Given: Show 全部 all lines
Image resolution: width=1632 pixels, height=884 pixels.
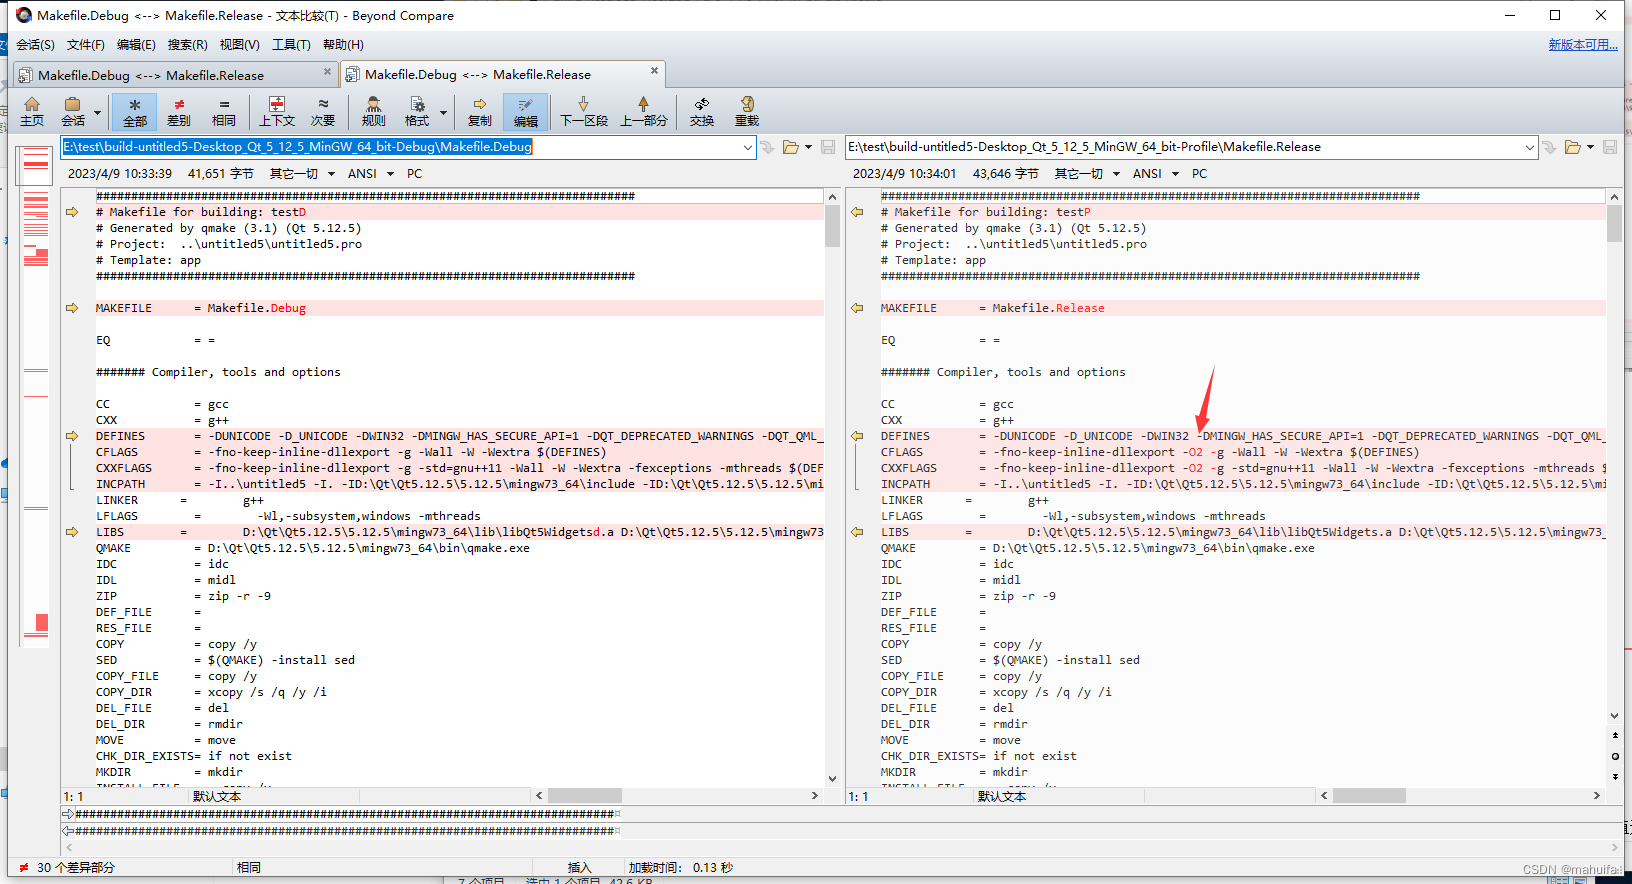Looking at the screenshot, I should [134, 111].
